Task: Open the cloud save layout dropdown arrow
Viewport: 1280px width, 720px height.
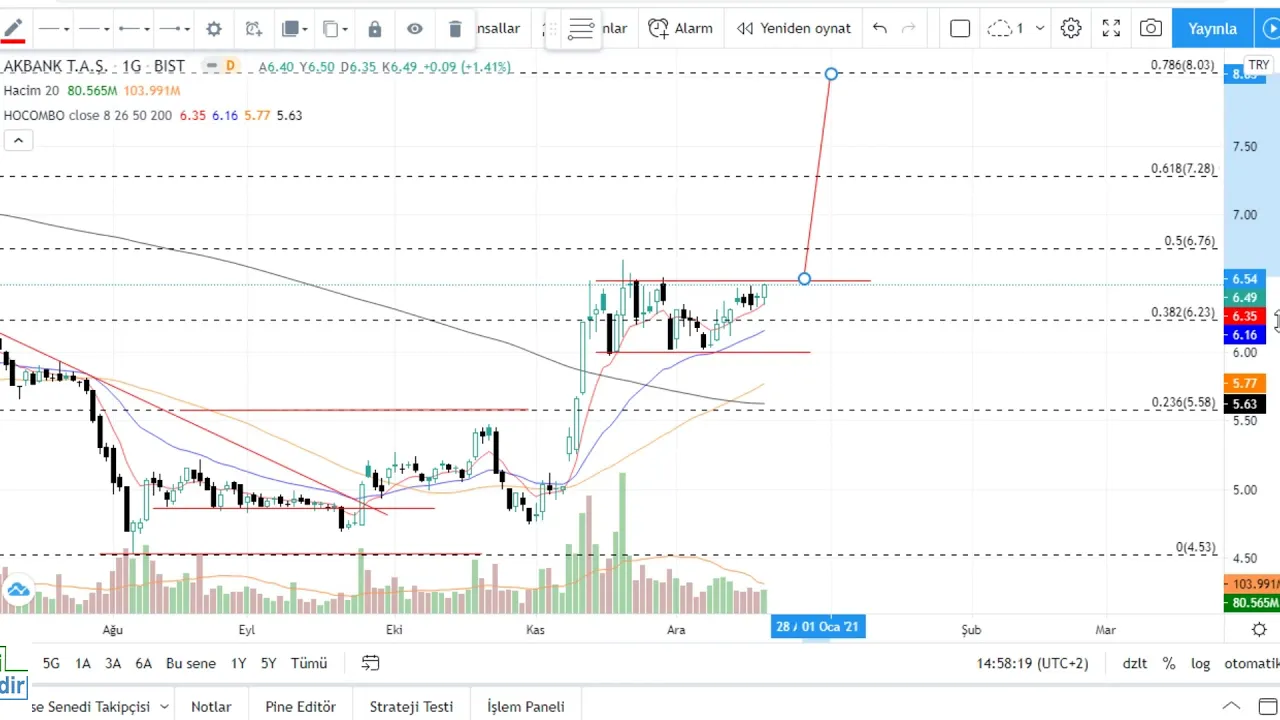Action: [x=1040, y=28]
